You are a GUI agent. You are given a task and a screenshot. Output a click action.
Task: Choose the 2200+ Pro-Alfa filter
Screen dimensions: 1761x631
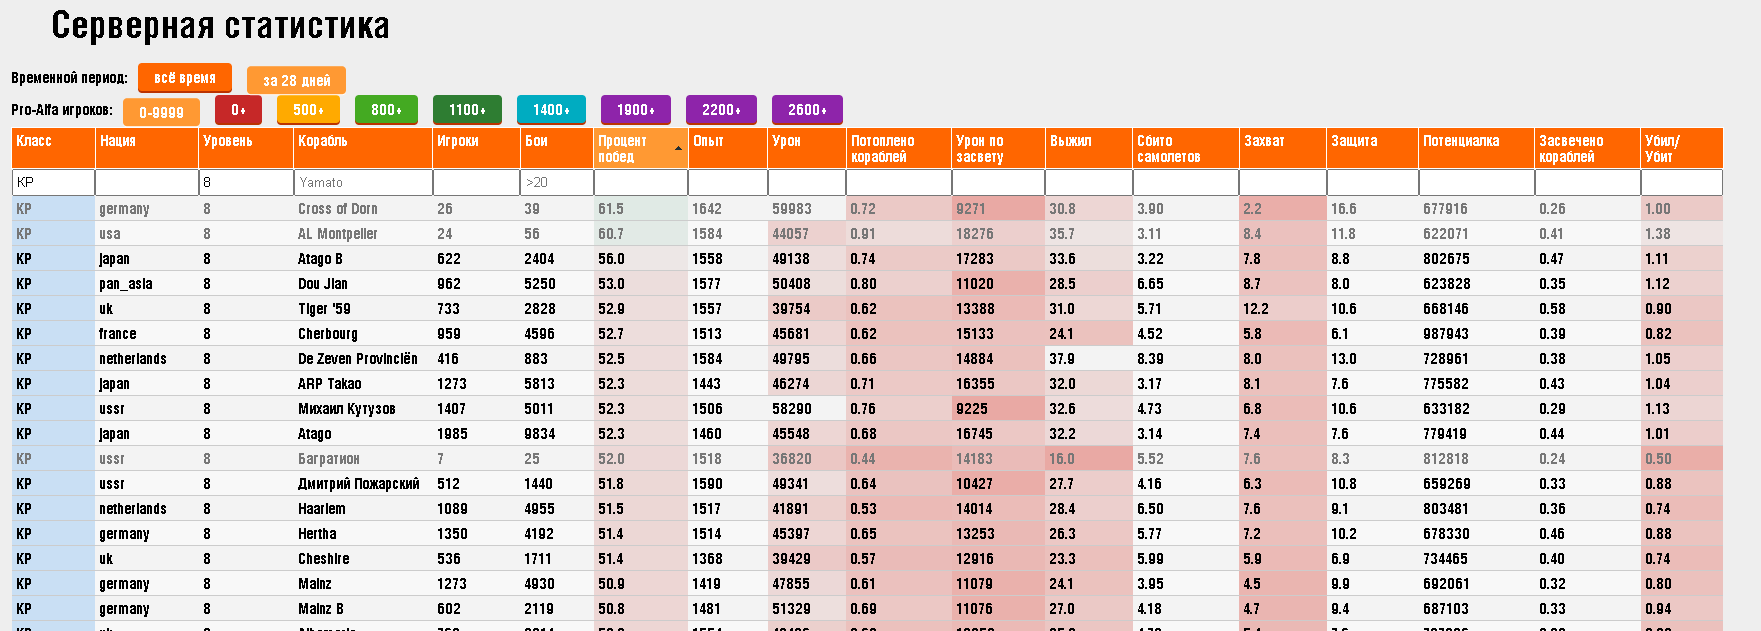click(x=721, y=110)
